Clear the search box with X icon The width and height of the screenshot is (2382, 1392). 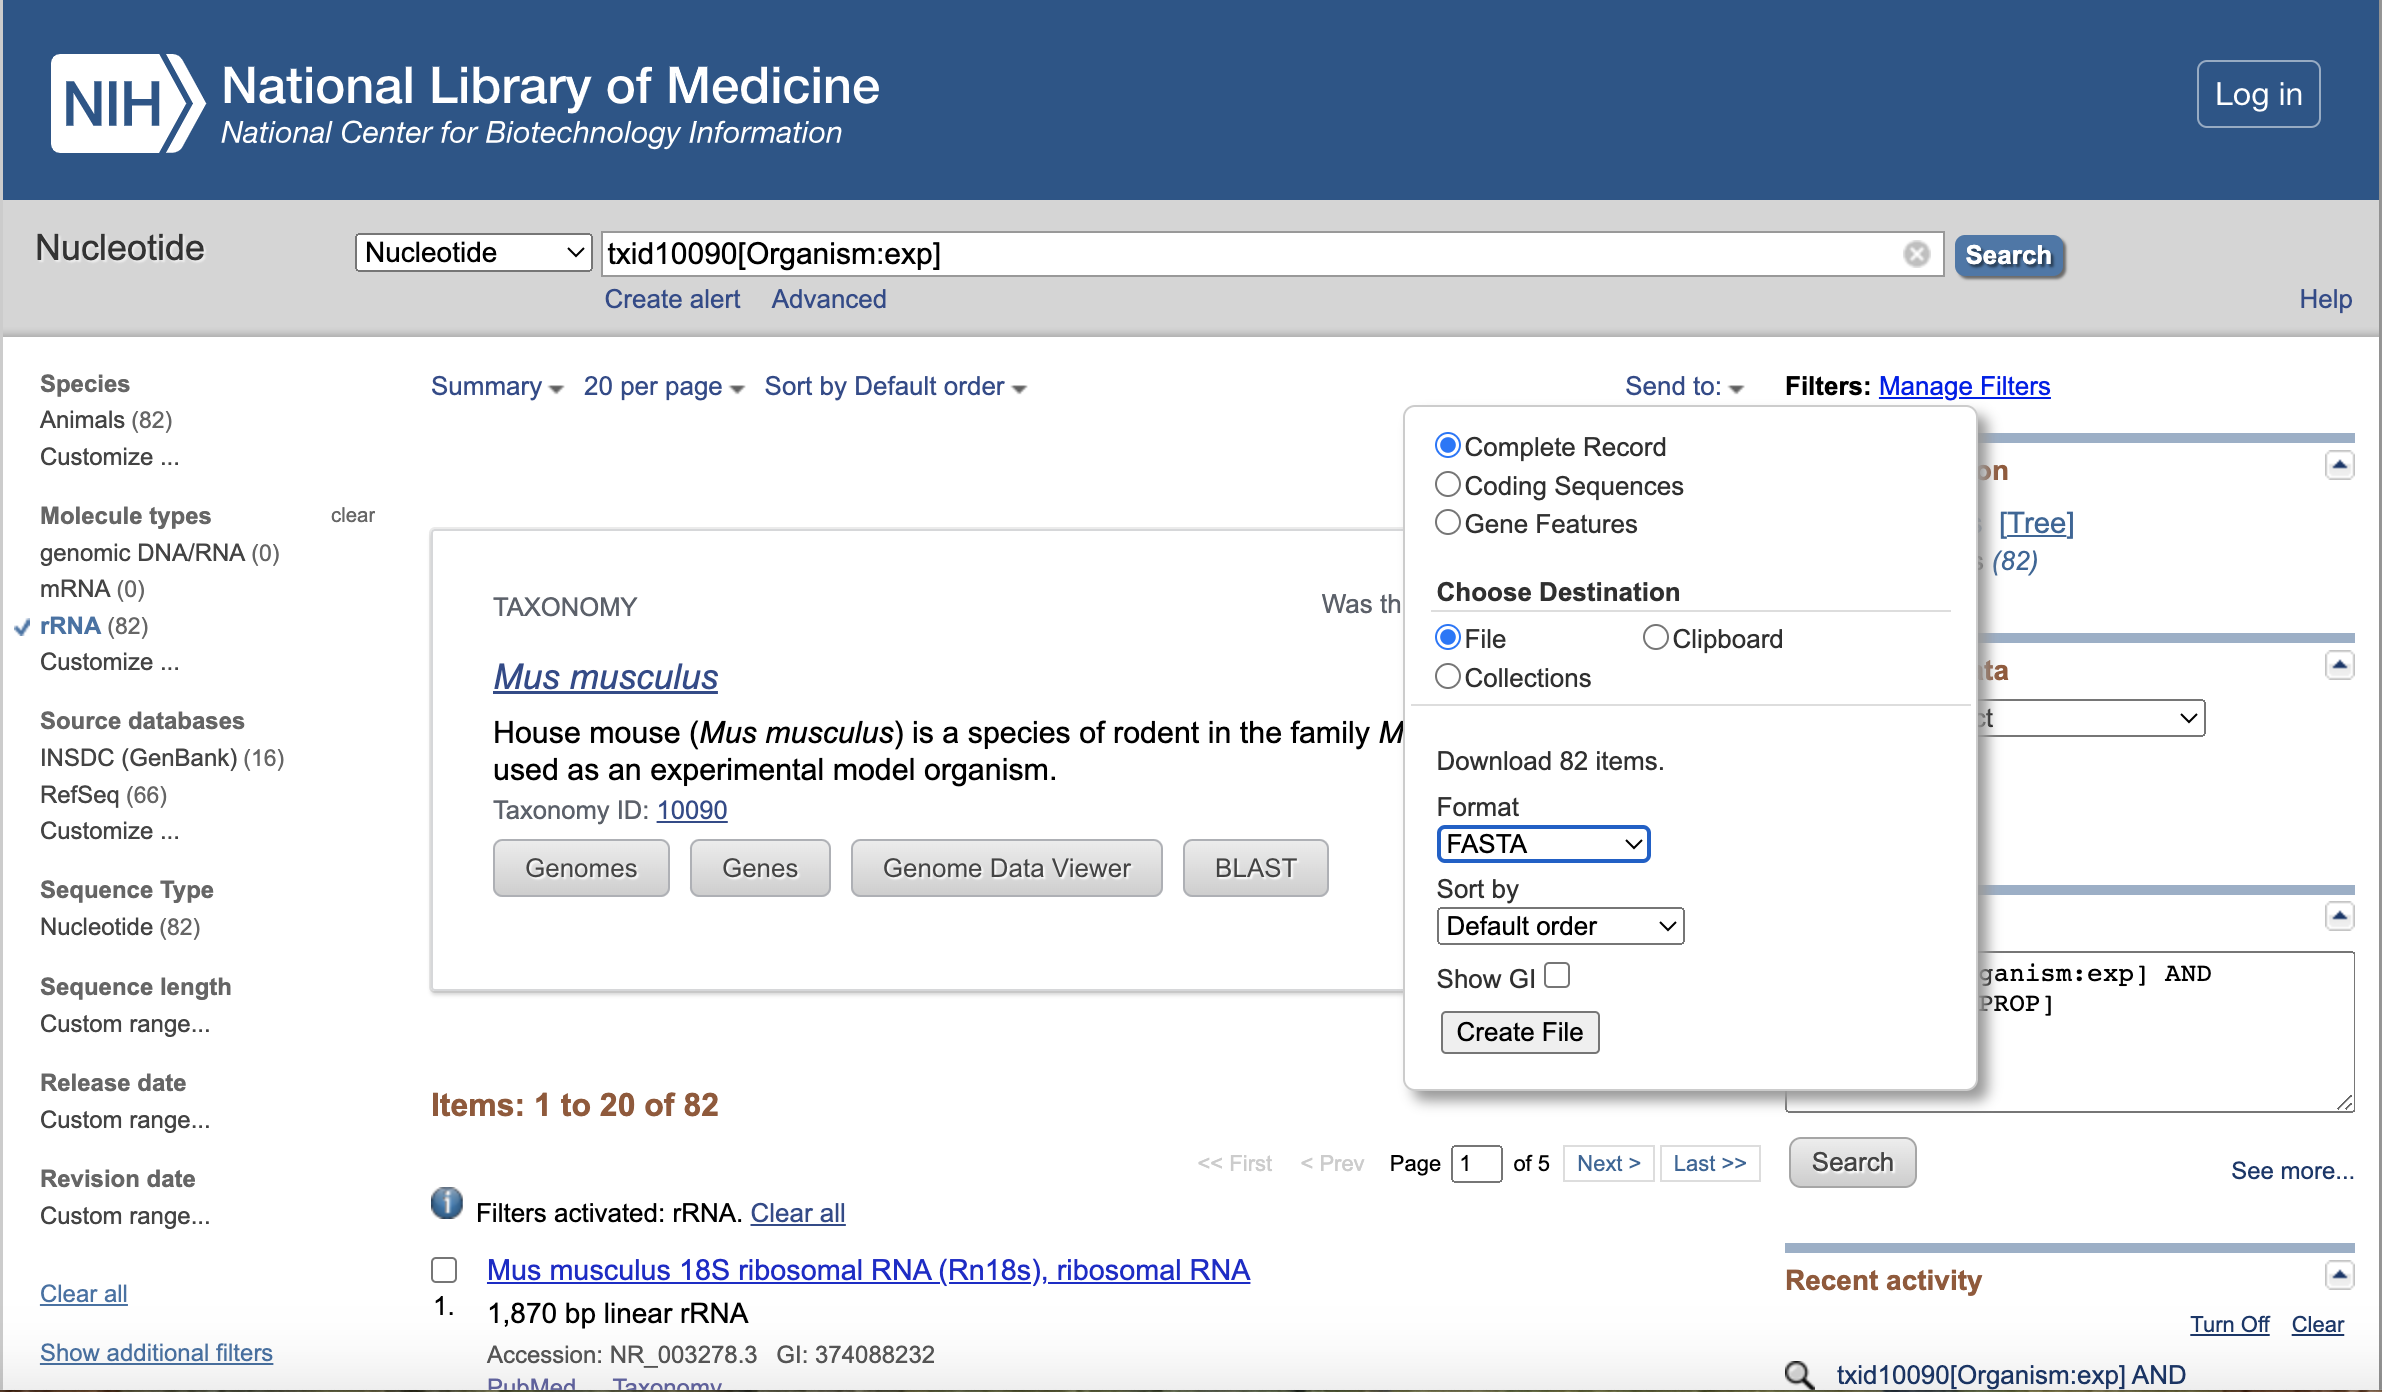(1916, 254)
